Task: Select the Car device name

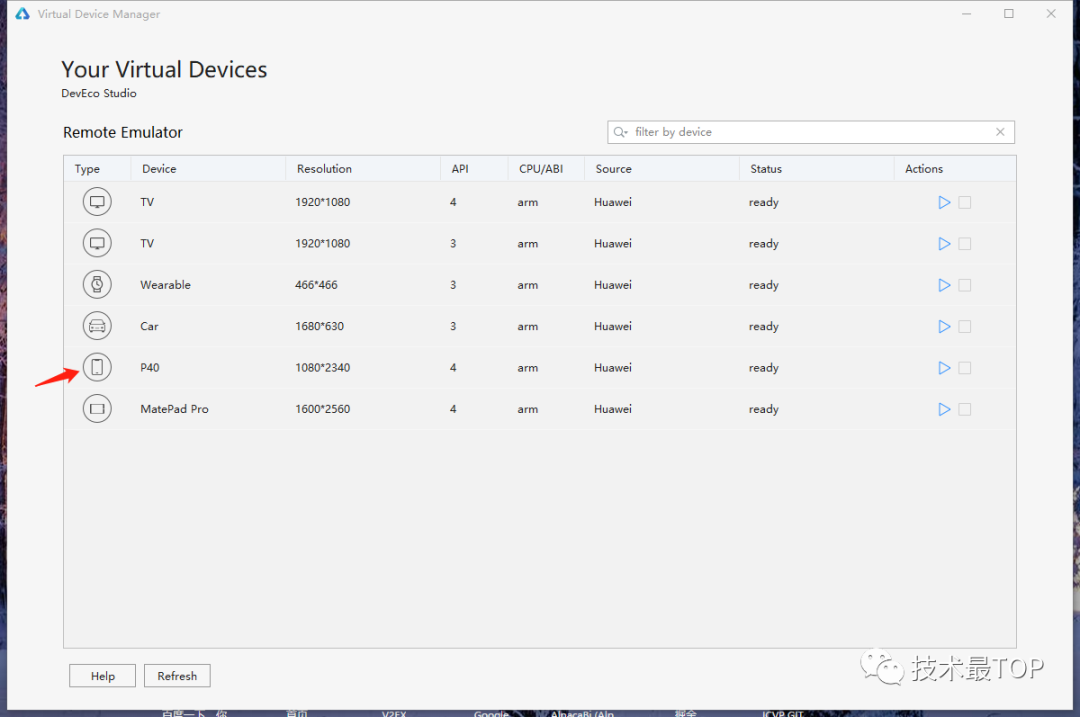Action: (149, 326)
